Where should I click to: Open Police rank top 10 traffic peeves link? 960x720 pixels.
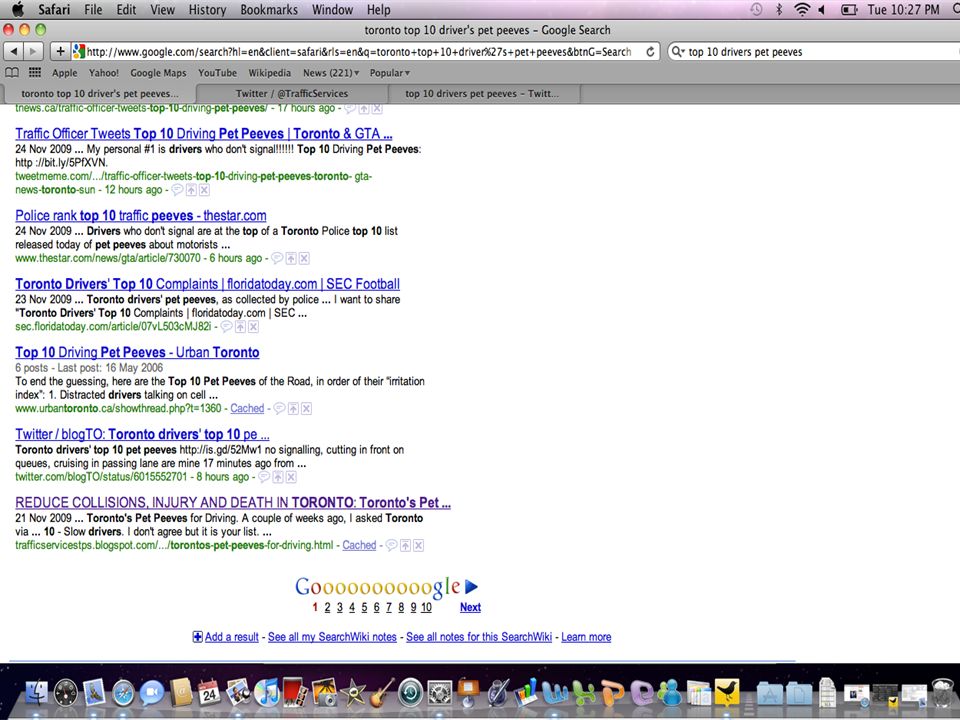pos(141,216)
